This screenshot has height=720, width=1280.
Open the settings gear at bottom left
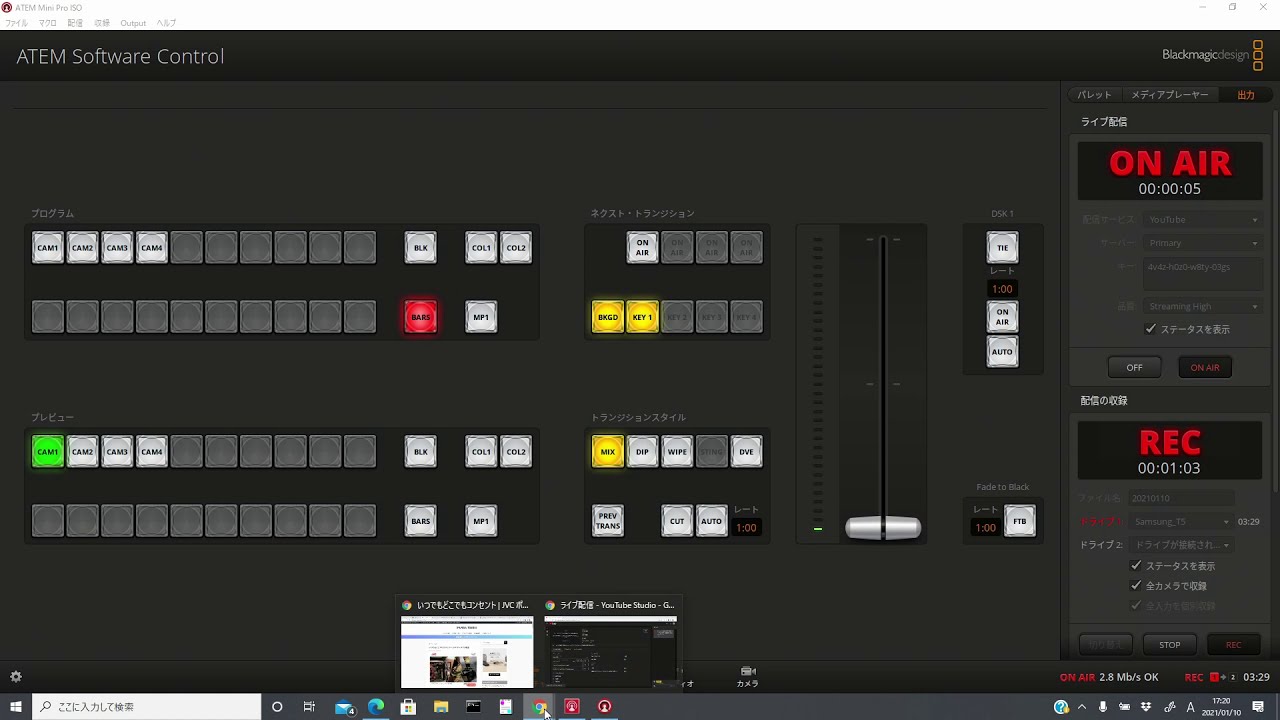(16, 677)
